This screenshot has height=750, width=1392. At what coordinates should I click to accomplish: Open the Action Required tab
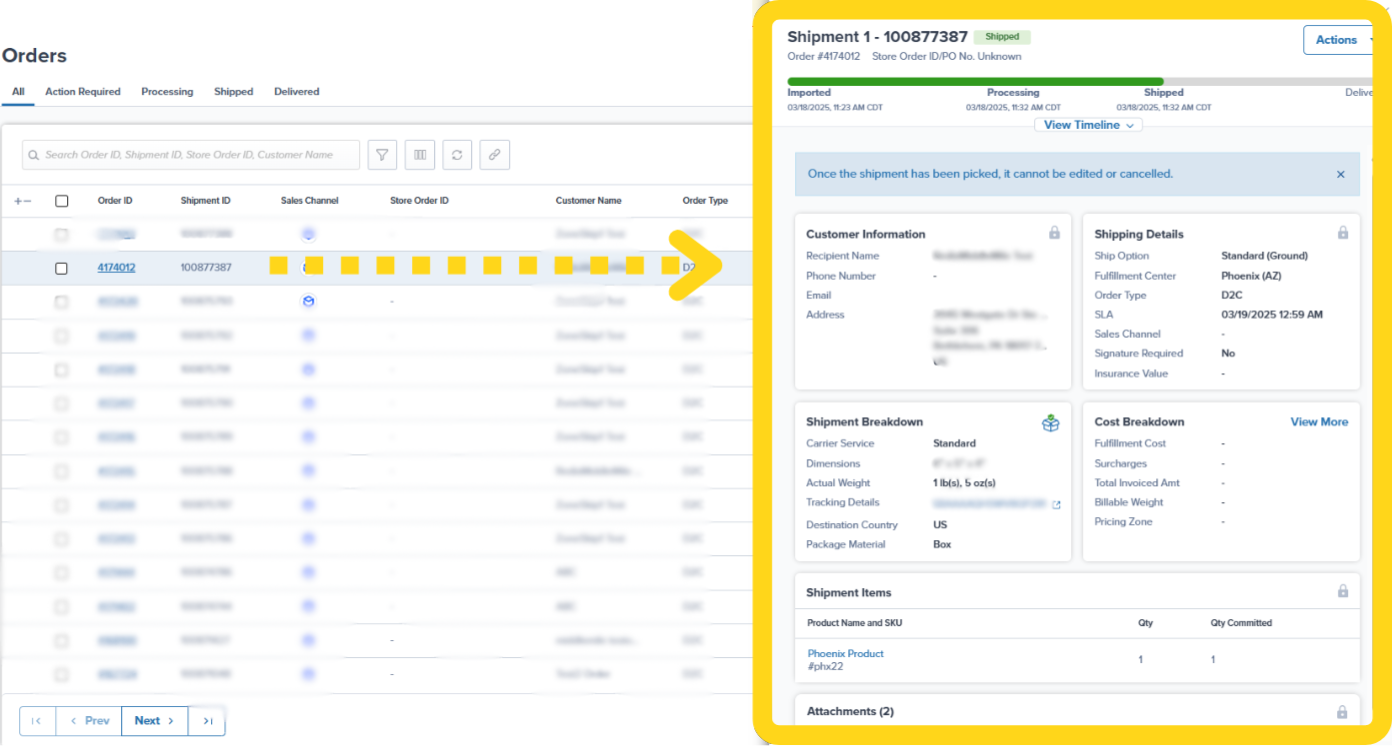pyautogui.click(x=83, y=91)
